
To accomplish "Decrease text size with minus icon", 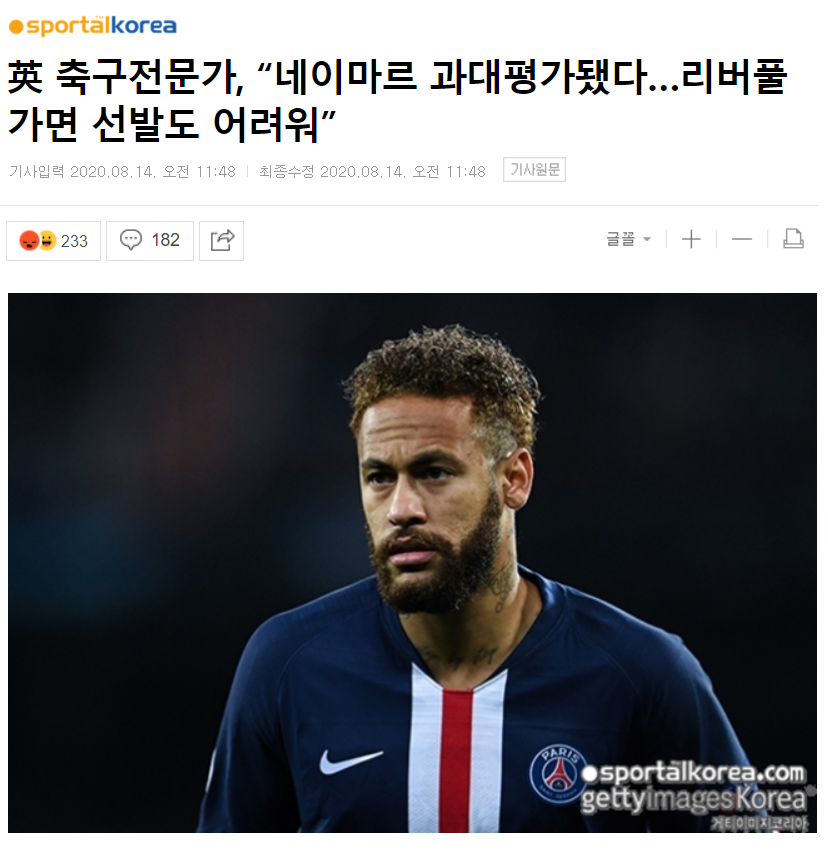I will [x=742, y=239].
